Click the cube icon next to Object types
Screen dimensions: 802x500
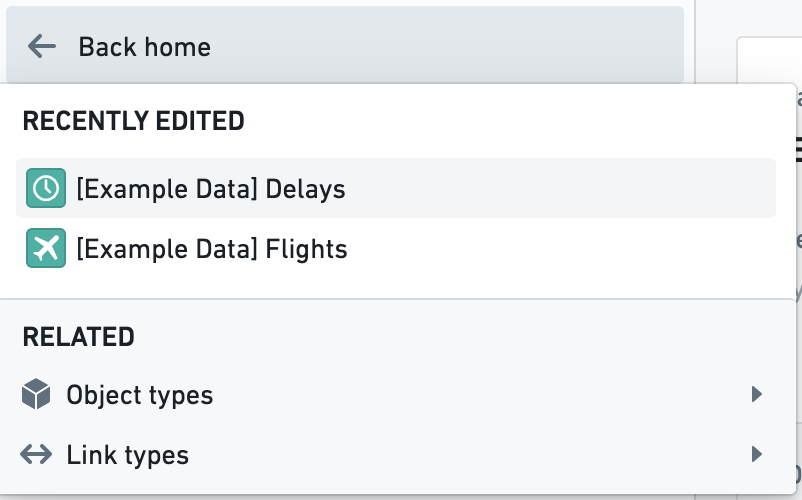[x=36, y=394]
